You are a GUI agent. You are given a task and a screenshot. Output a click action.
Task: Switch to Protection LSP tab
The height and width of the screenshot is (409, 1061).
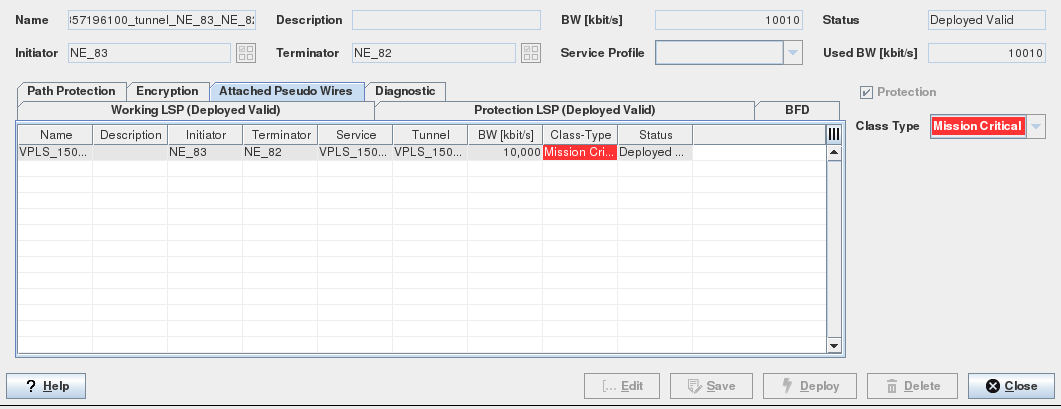tap(564, 110)
